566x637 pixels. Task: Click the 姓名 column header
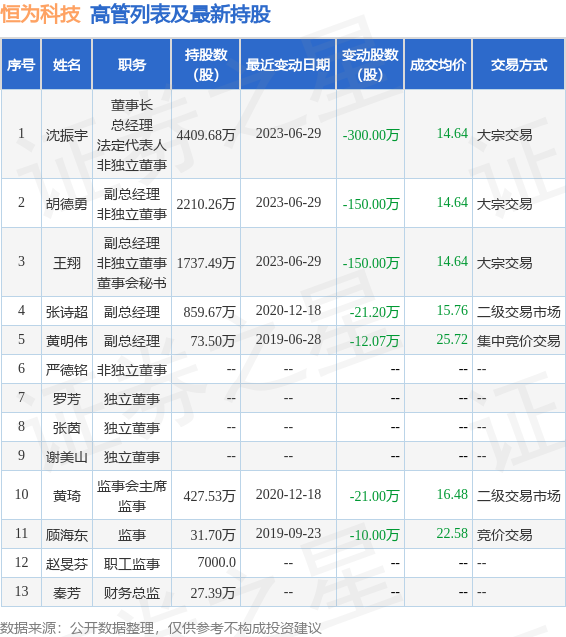(x=67, y=65)
